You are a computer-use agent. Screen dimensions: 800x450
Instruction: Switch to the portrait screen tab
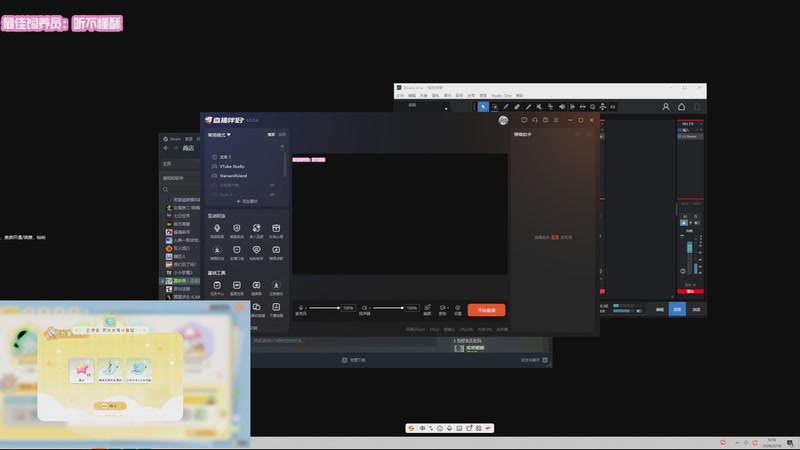click(x=282, y=135)
